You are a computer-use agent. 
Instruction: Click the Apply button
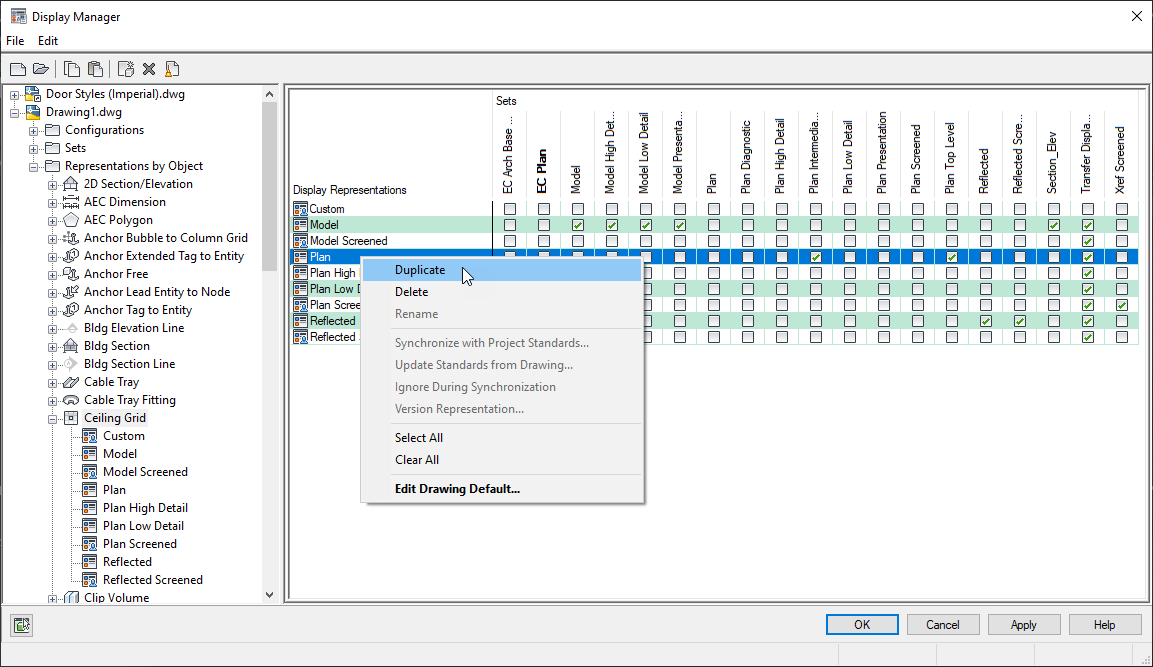click(1024, 624)
